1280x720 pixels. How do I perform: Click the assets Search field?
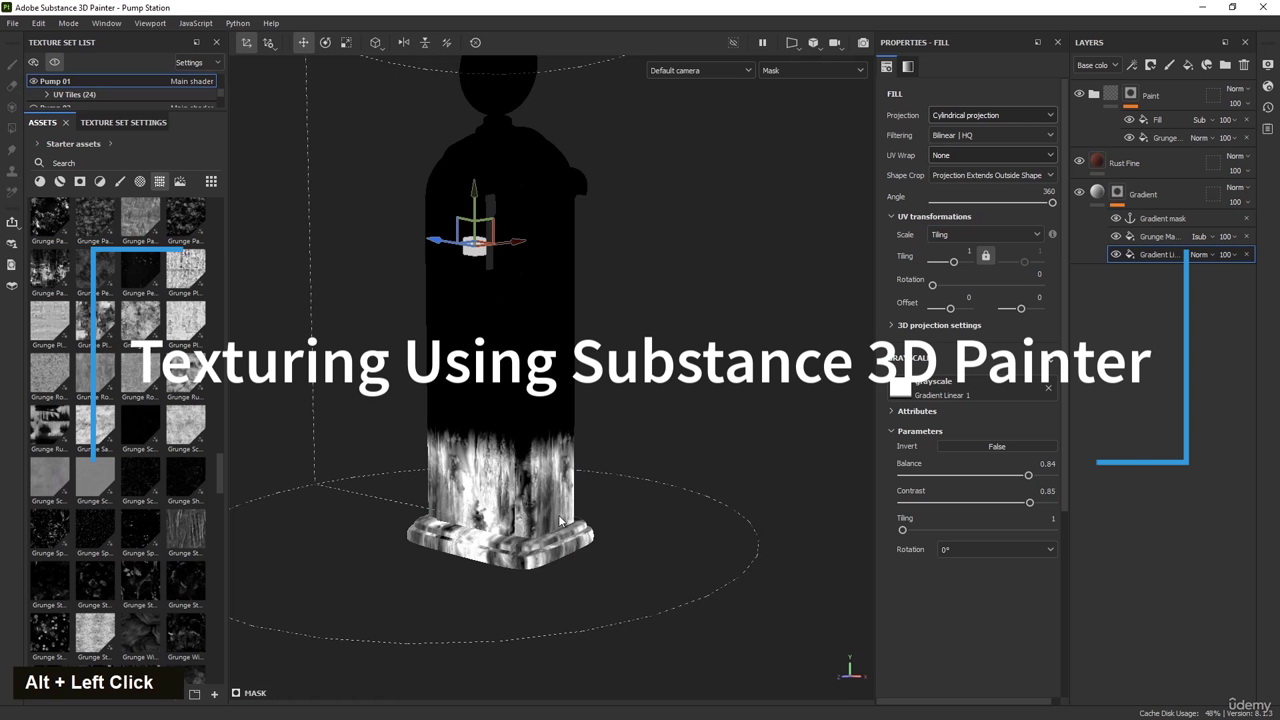tap(125, 163)
